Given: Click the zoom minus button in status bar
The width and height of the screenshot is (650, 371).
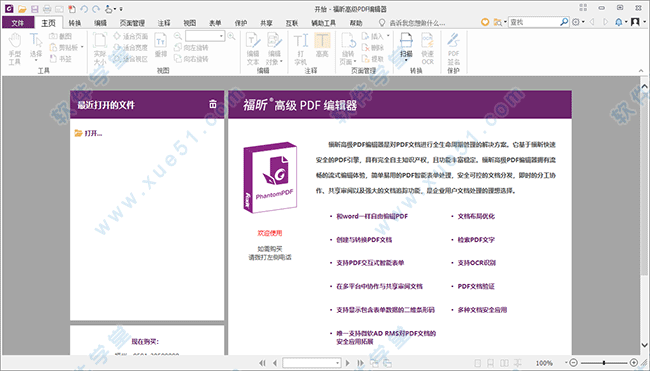Looking at the screenshot, I should 573,363.
